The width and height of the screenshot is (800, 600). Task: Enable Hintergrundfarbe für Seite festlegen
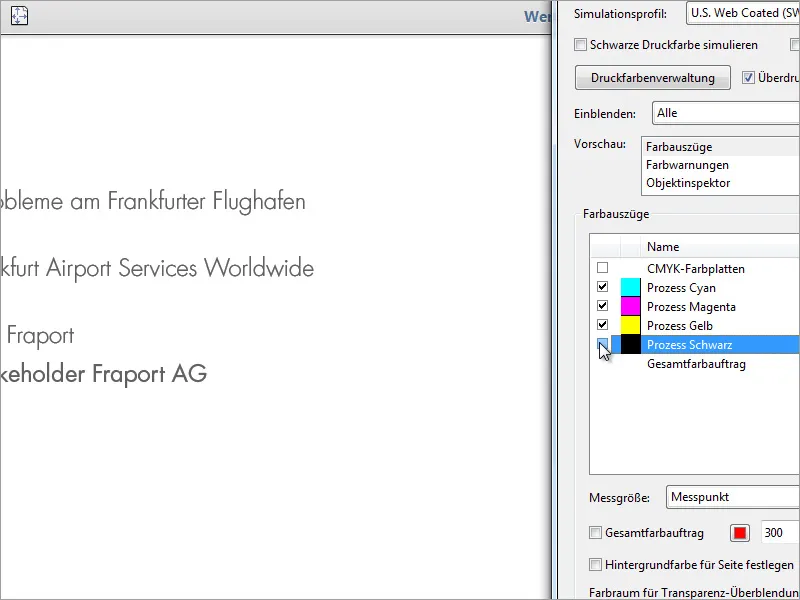[x=595, y=564]
